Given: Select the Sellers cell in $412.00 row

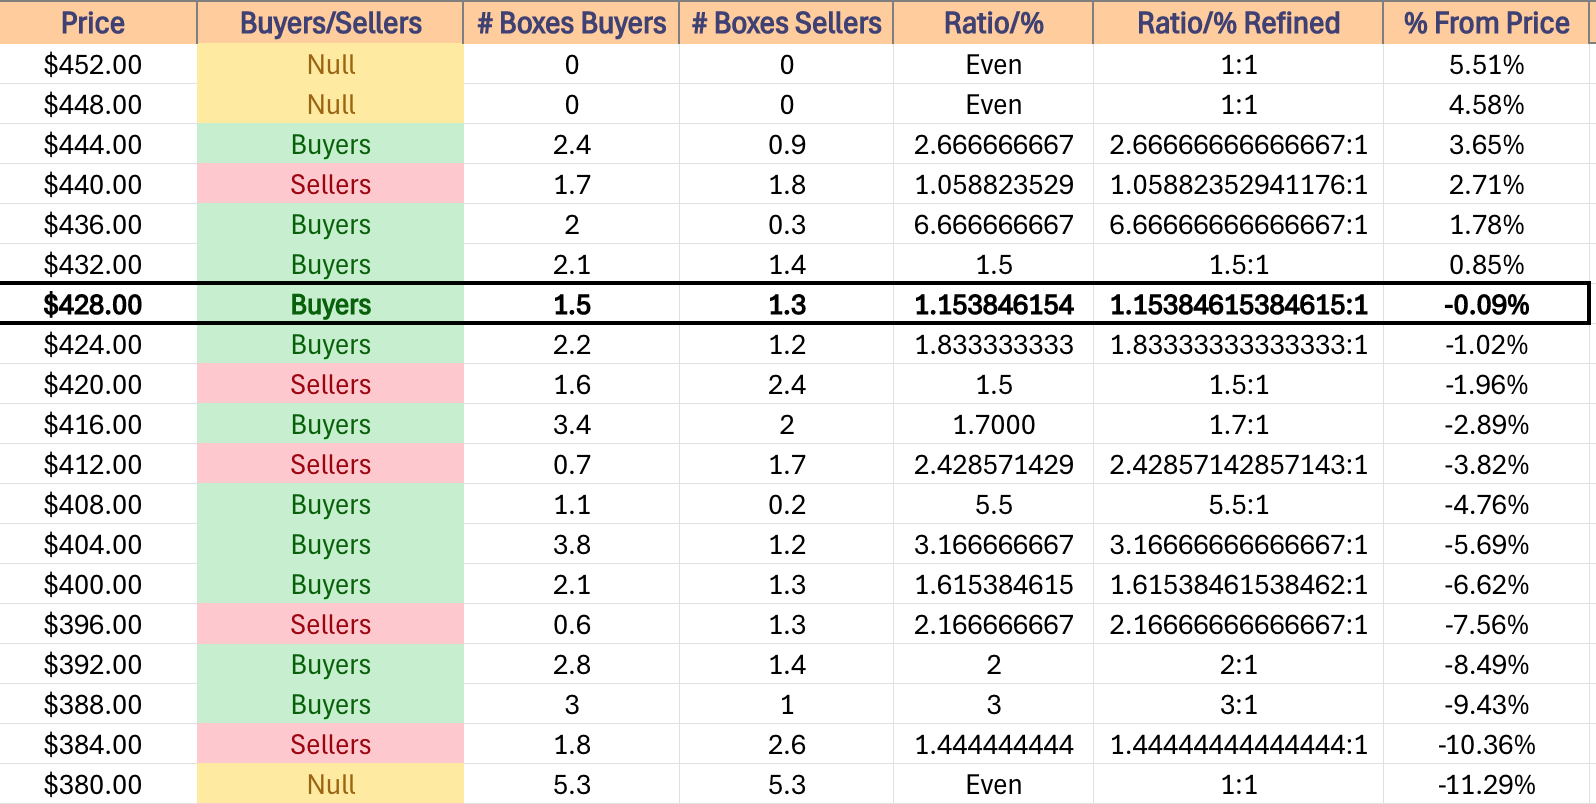Looking at the screenshot, I should pyautogui.click(x=331, y=465).
